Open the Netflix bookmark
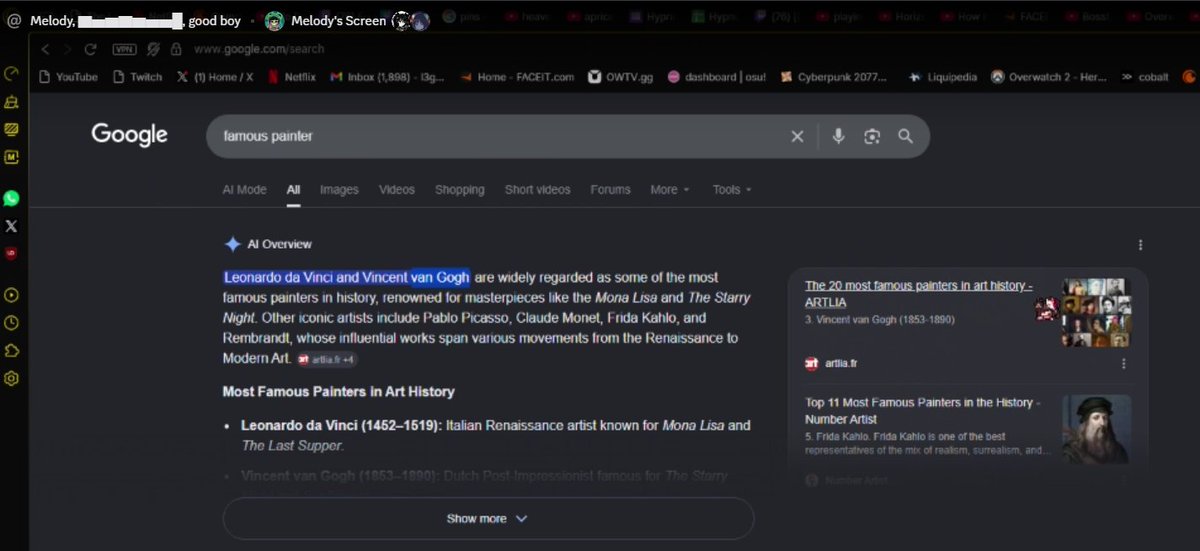1200x551 pixels. (292, 77)
